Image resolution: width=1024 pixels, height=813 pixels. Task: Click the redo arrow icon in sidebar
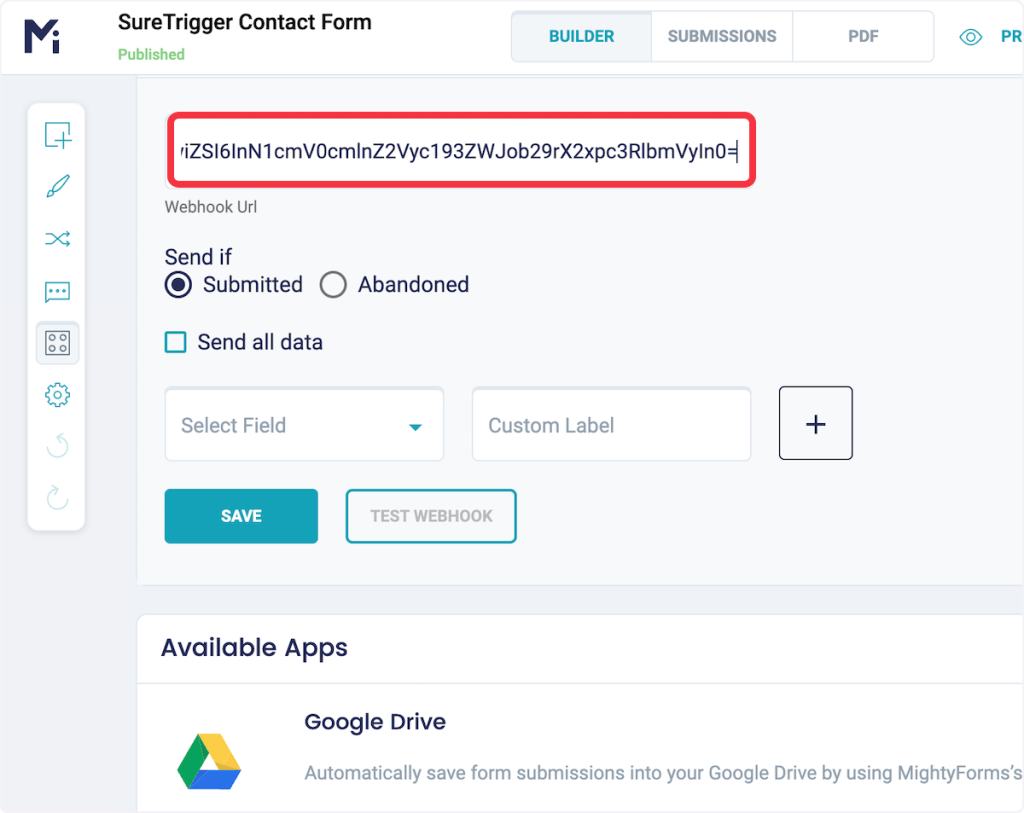(57, 497)
